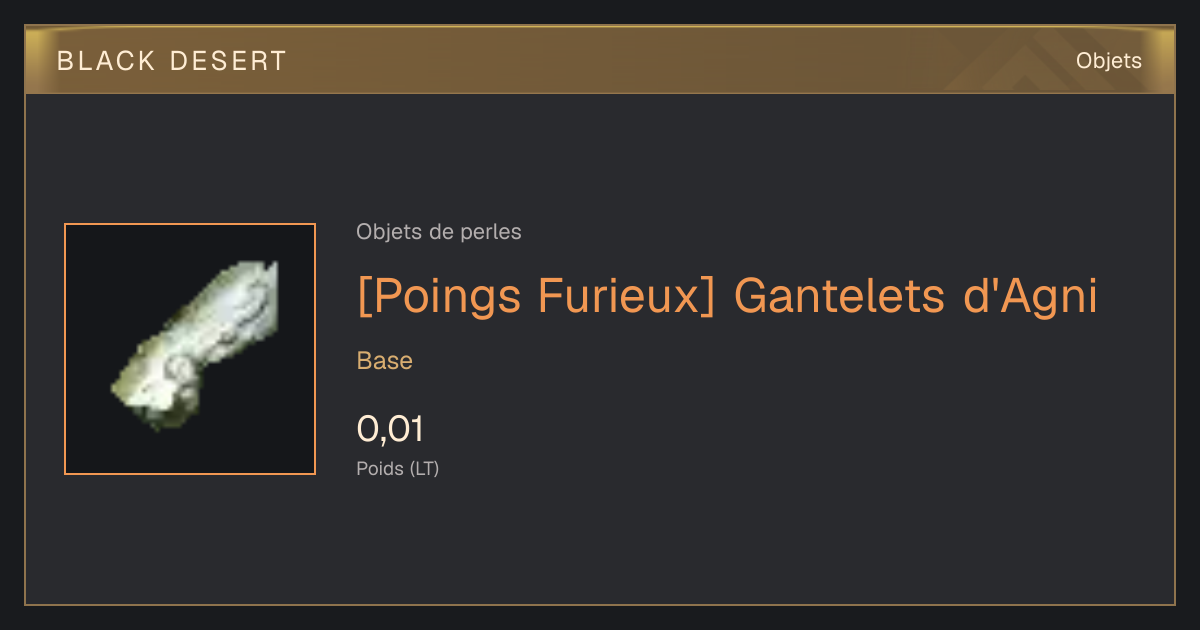This screenshot has width=1200, height=630.
Task: Select the Objets de perles category label
Action: click(439, 232)
